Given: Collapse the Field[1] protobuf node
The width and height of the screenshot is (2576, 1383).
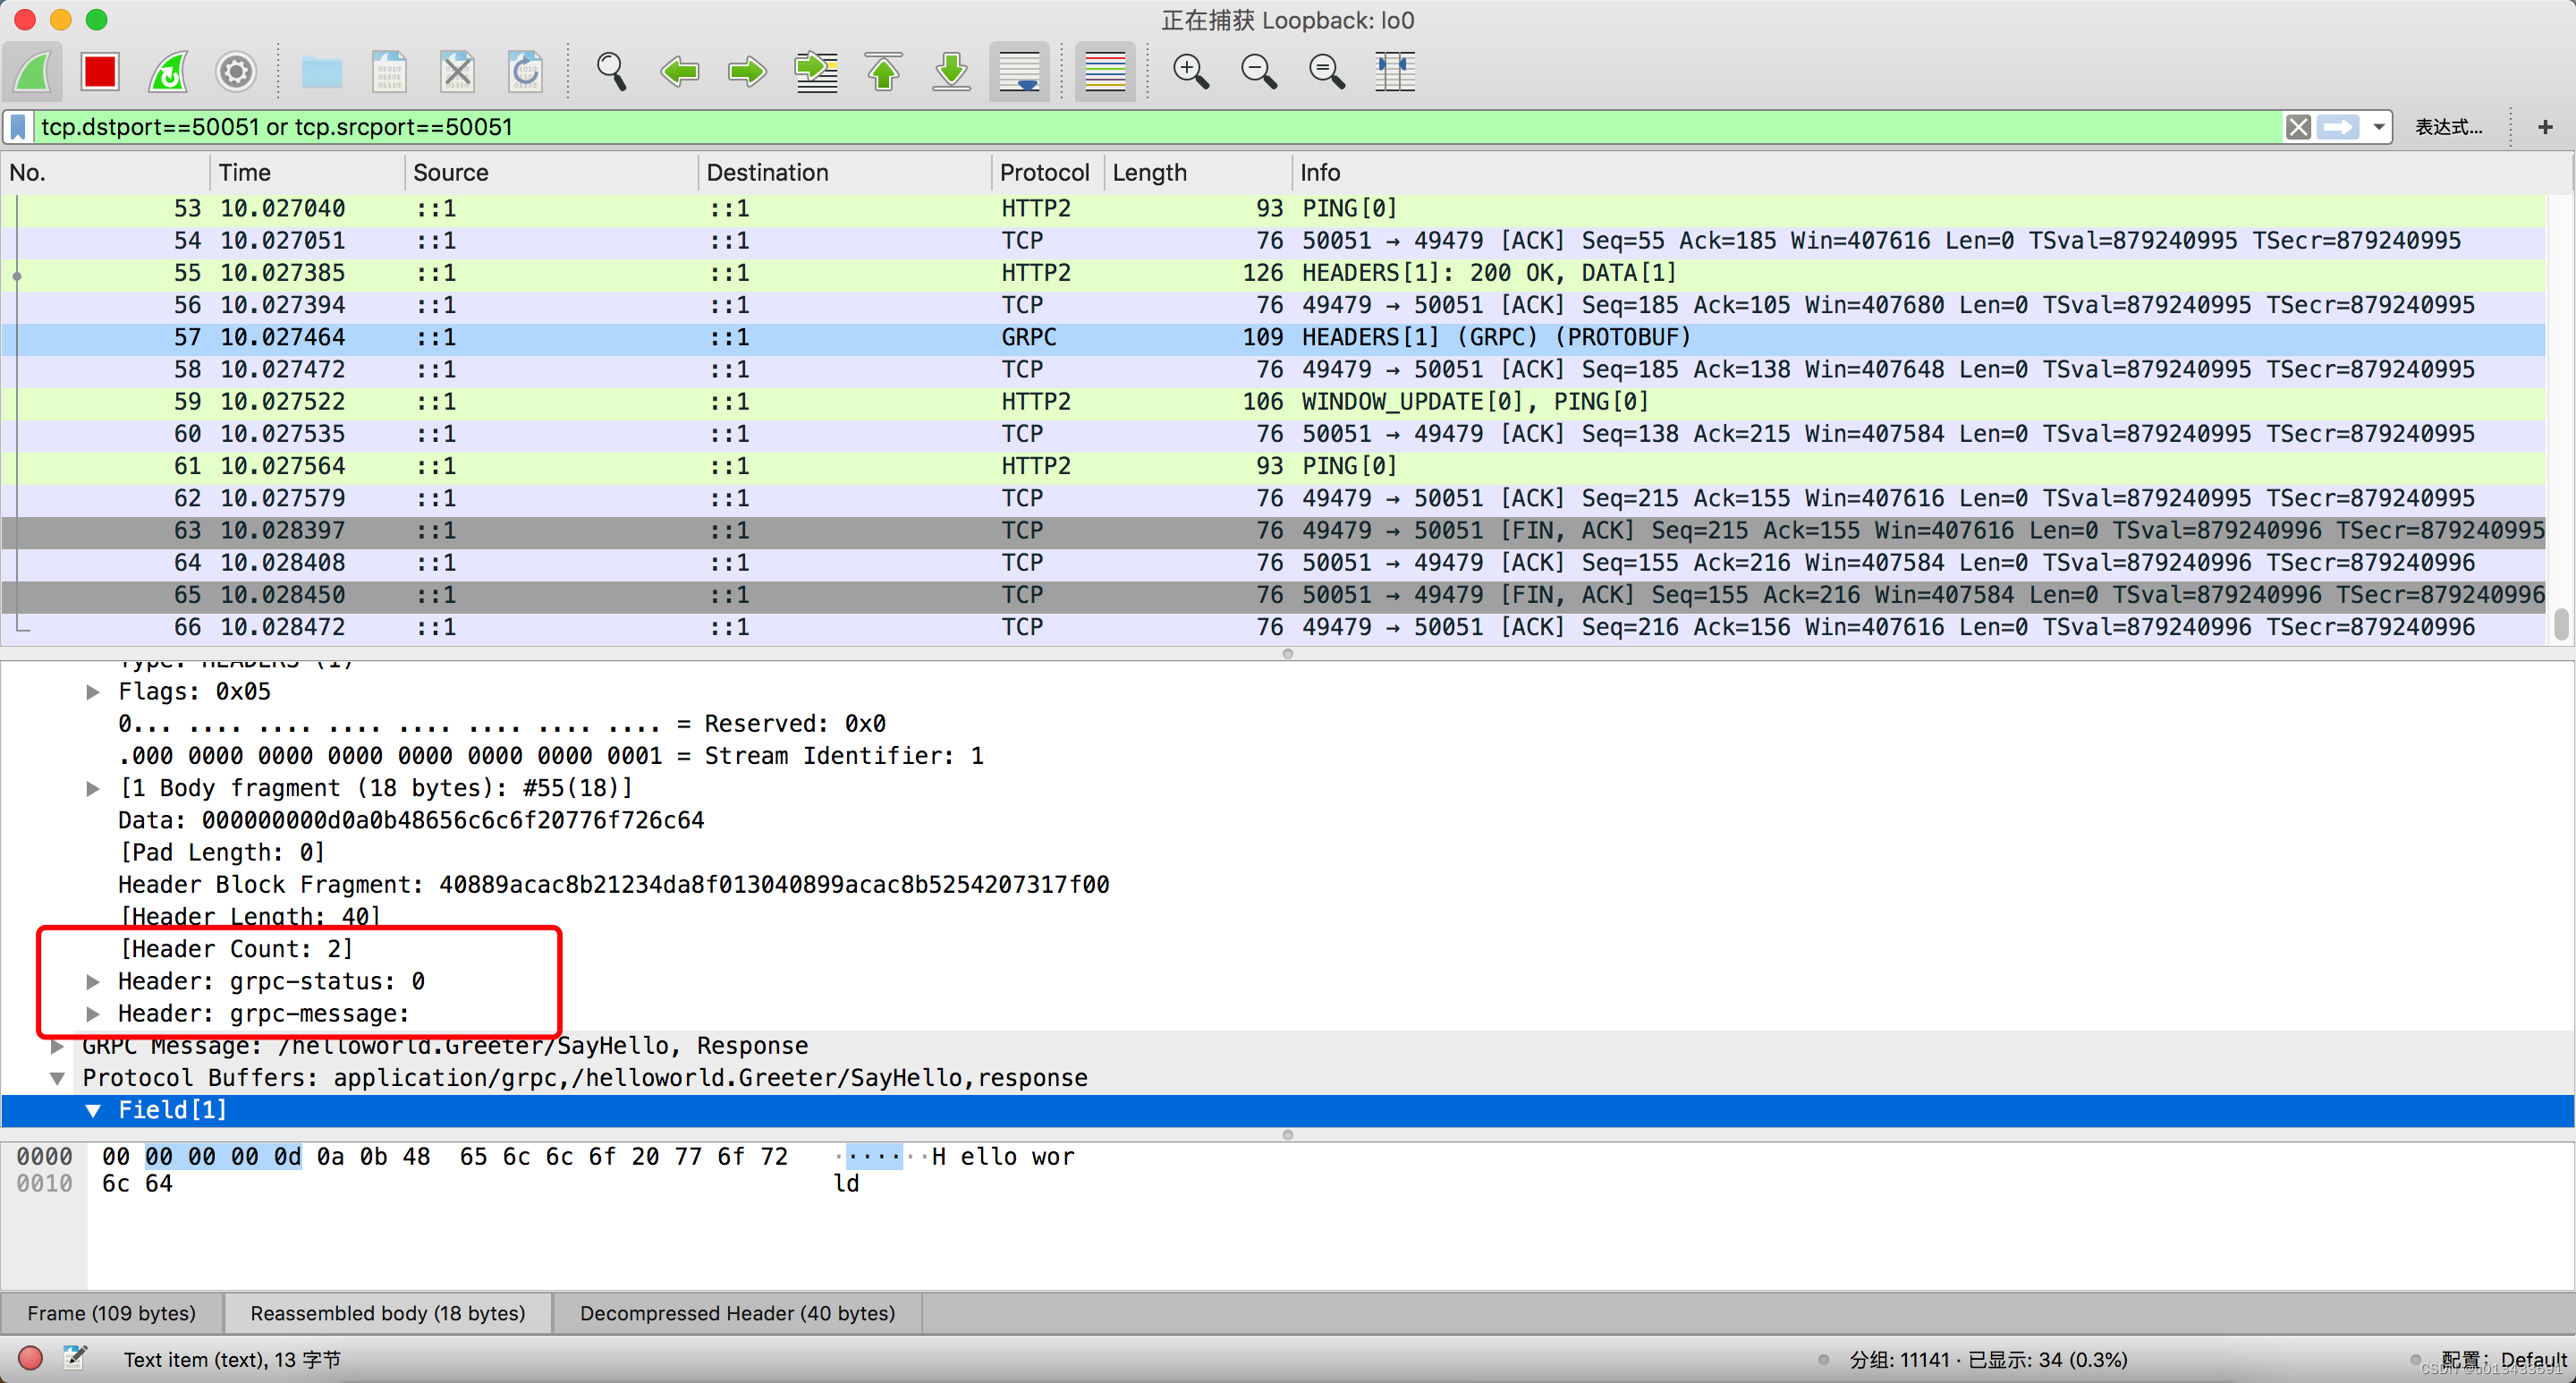Looking at the screenshot, I should click(x=93, y=1110).
